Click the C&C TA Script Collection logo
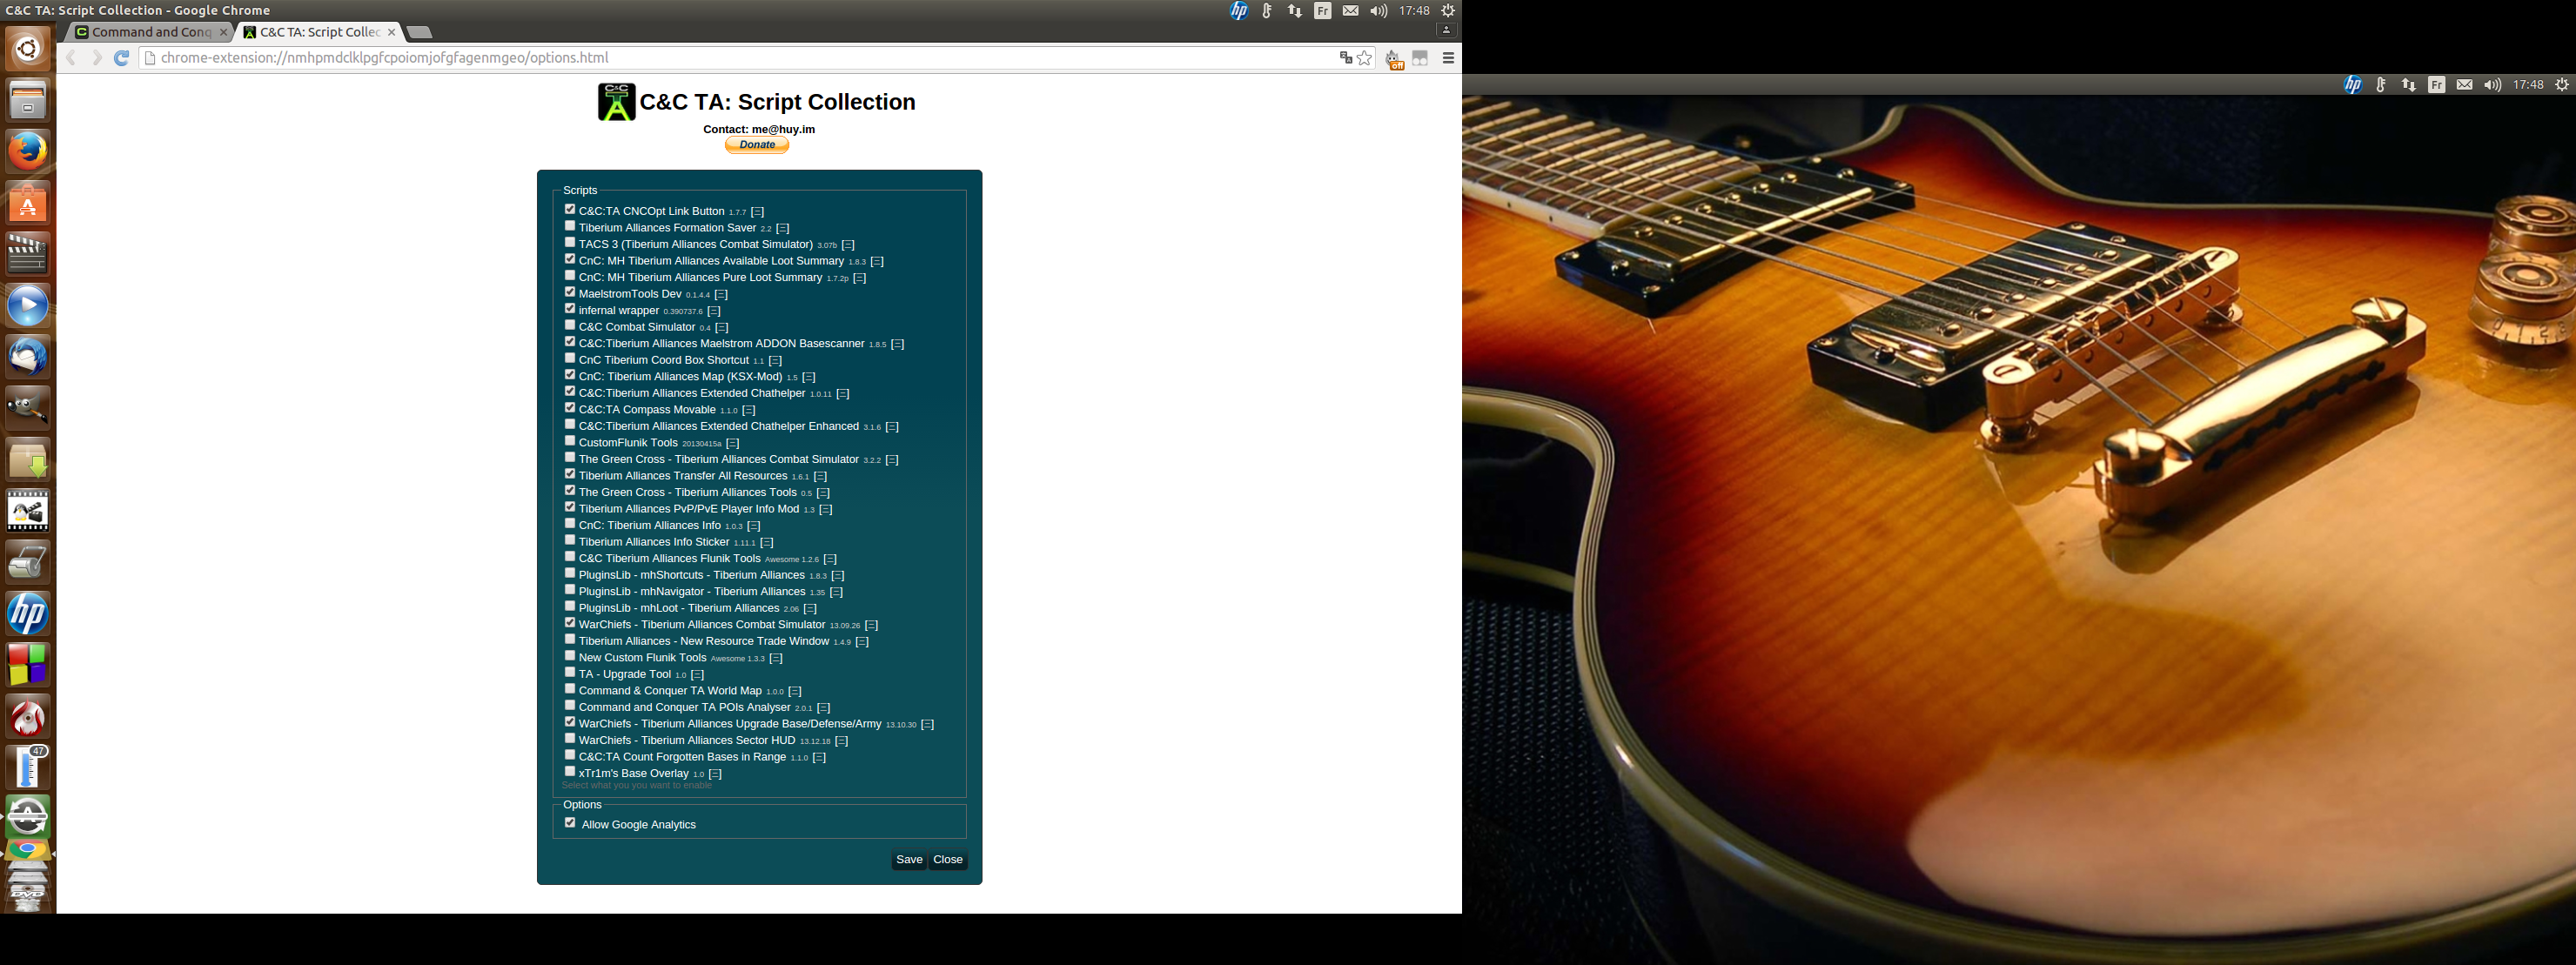The height and width of the screenshot is (965, 2576). 617,102
